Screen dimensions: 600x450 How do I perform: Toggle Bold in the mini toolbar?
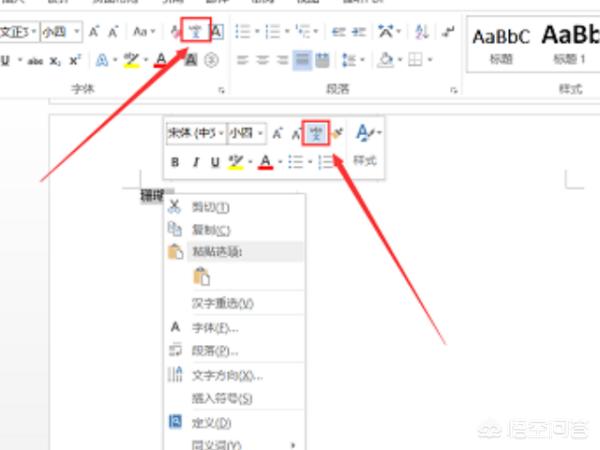point(175,162)
